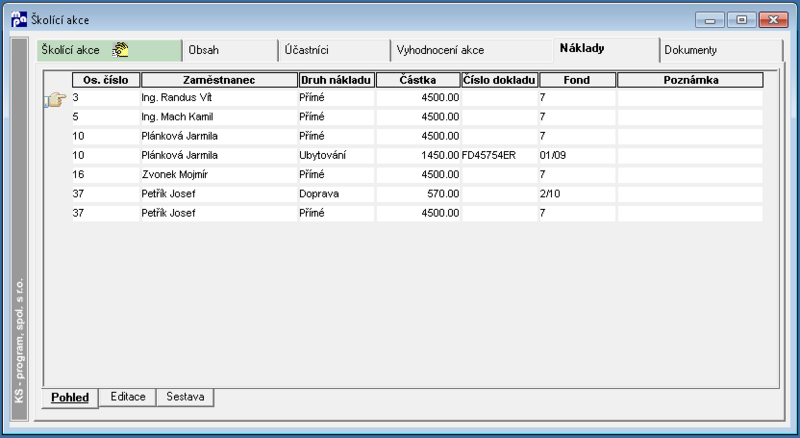
Task: Select Plánková Jarmila row with Přímé cost
Action: (417, 136)
